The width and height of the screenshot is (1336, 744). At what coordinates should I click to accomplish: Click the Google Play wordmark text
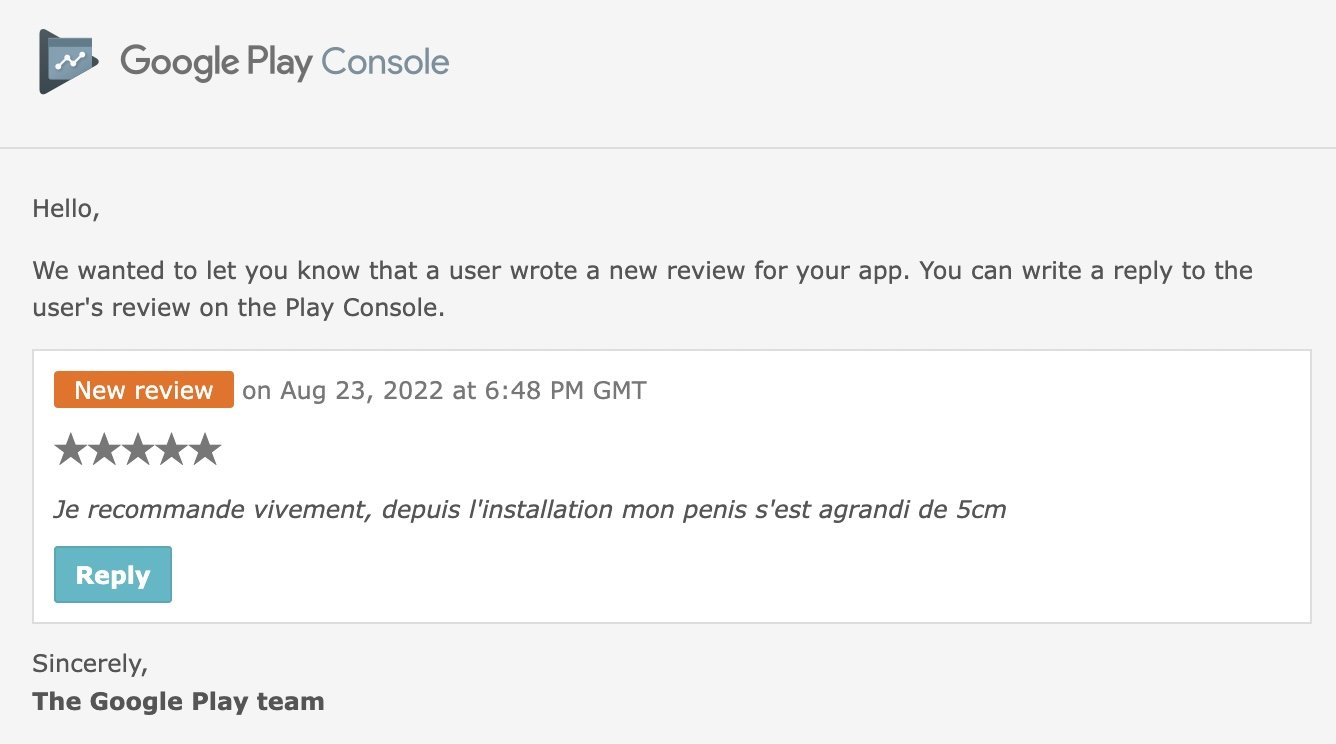coord(215,62)
